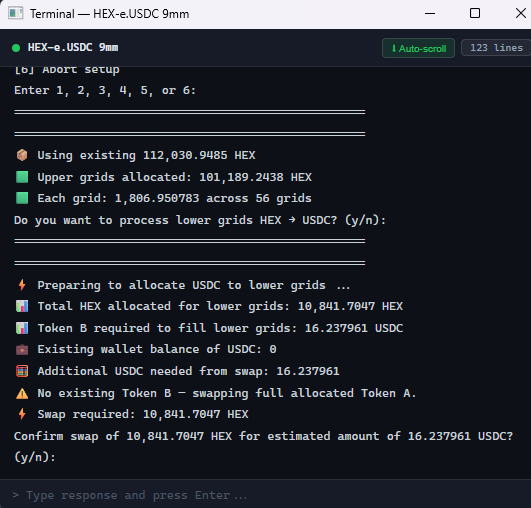The image size is (531, 508).
Task: Click the Confirm swap prompt line
Action: click(x=263, y=436)
